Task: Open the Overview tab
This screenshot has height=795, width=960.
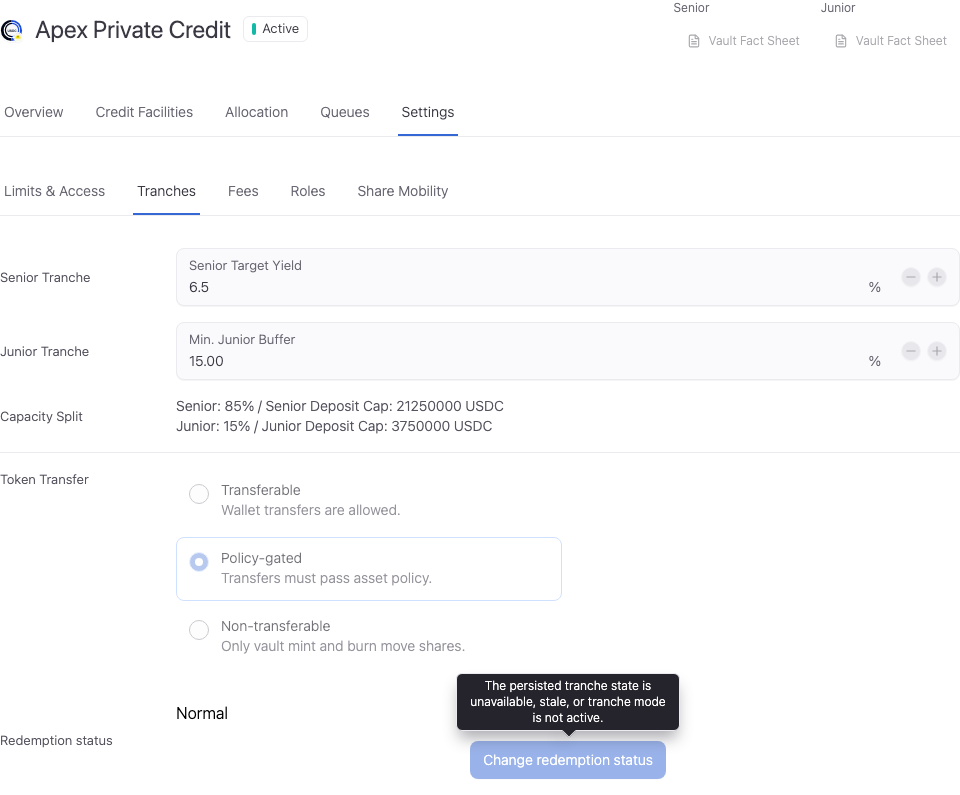Action: point(34,112)
